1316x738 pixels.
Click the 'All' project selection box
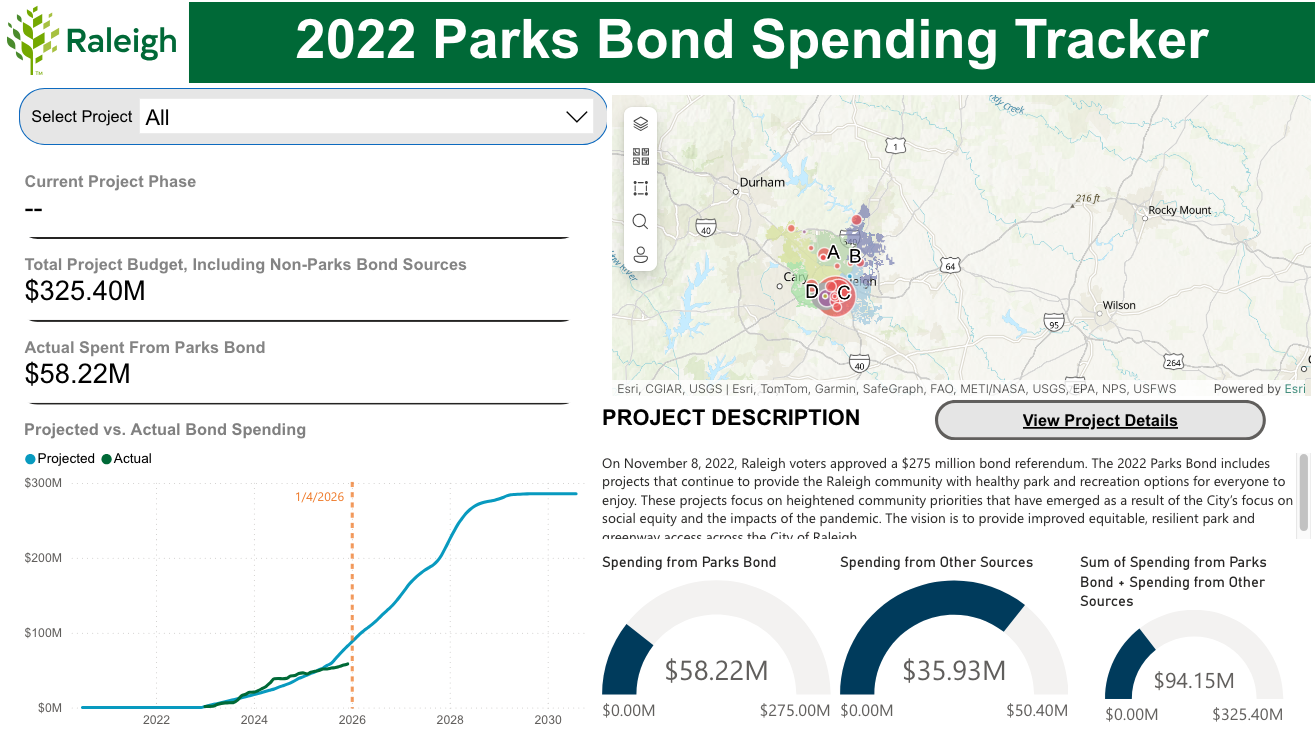(x=350, y=117)
